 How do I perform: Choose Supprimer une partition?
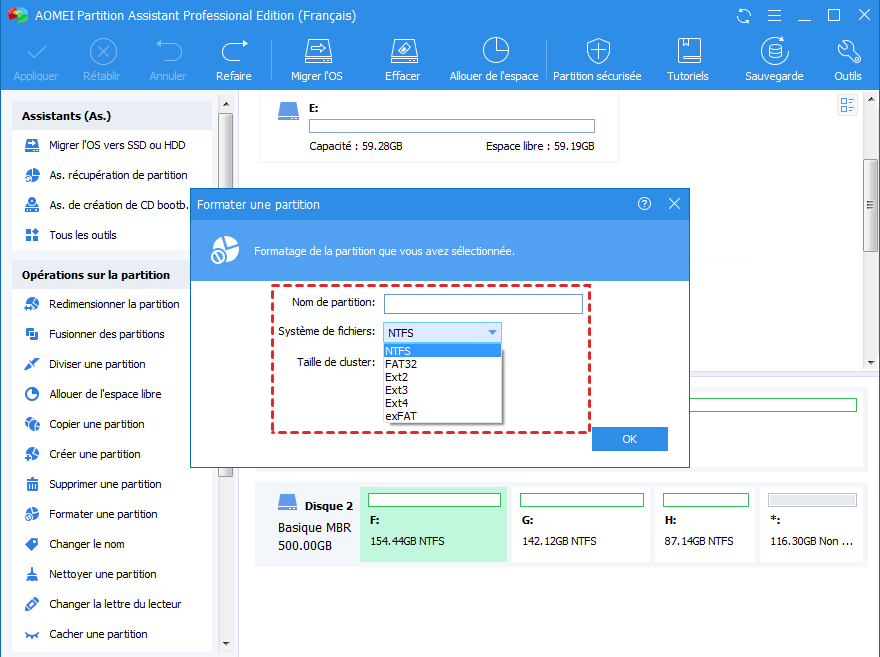tap(105, 484)
